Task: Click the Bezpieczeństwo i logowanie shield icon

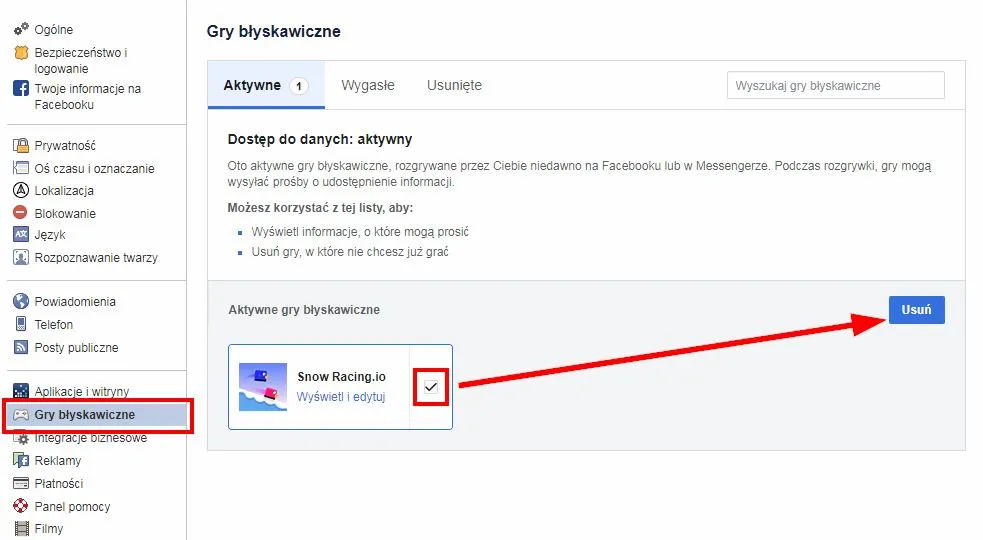Action: pyautogui.click(x=21, y=53)
